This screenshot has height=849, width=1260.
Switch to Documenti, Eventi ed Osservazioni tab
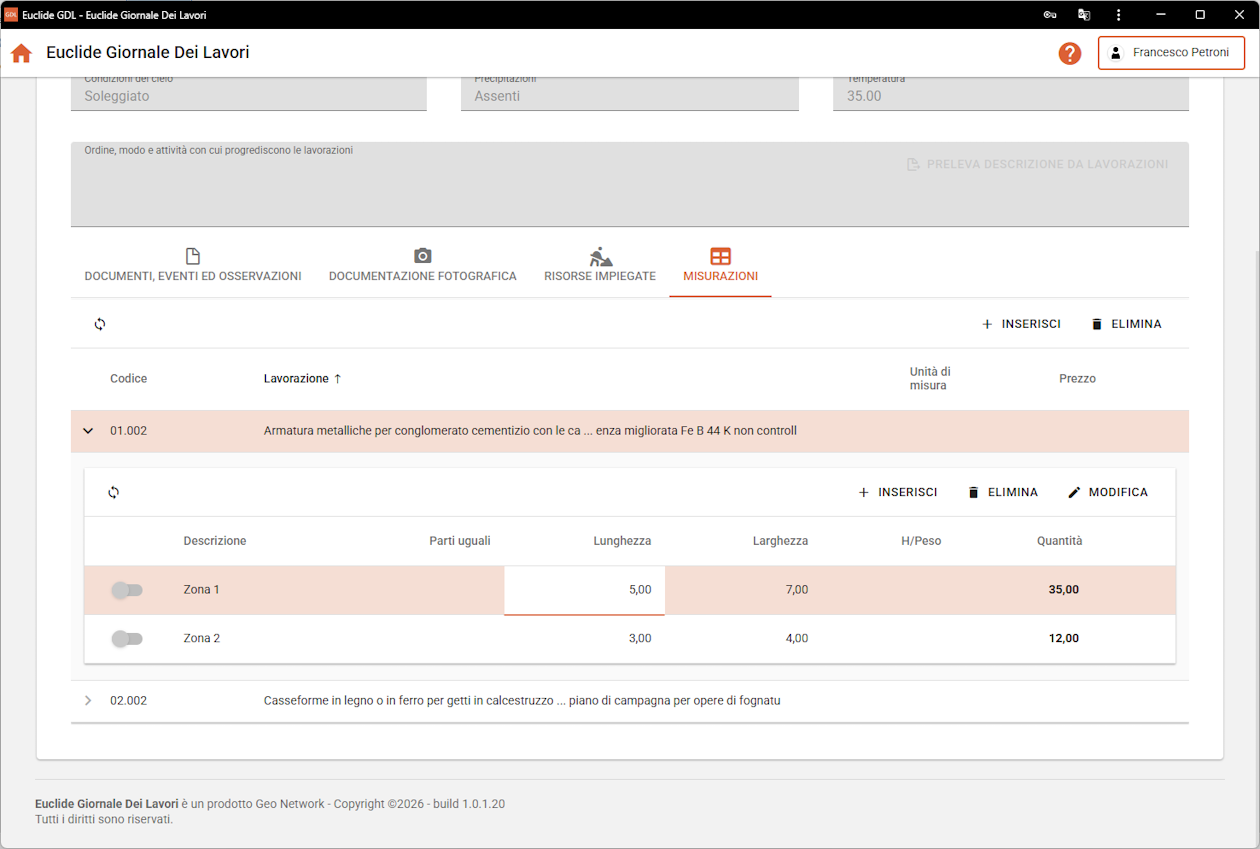coord(193,265)
